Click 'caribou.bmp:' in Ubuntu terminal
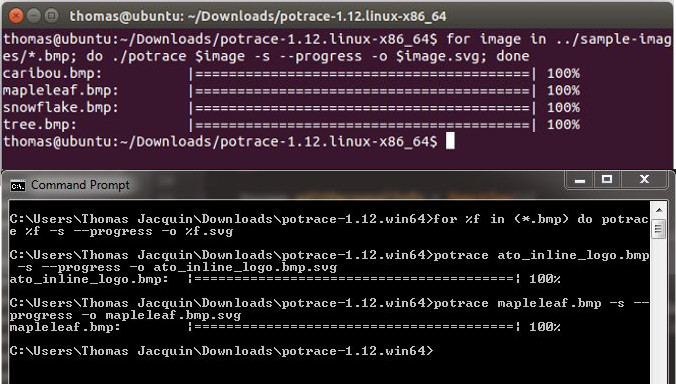The image size is (676, 384). pos(52,73)
